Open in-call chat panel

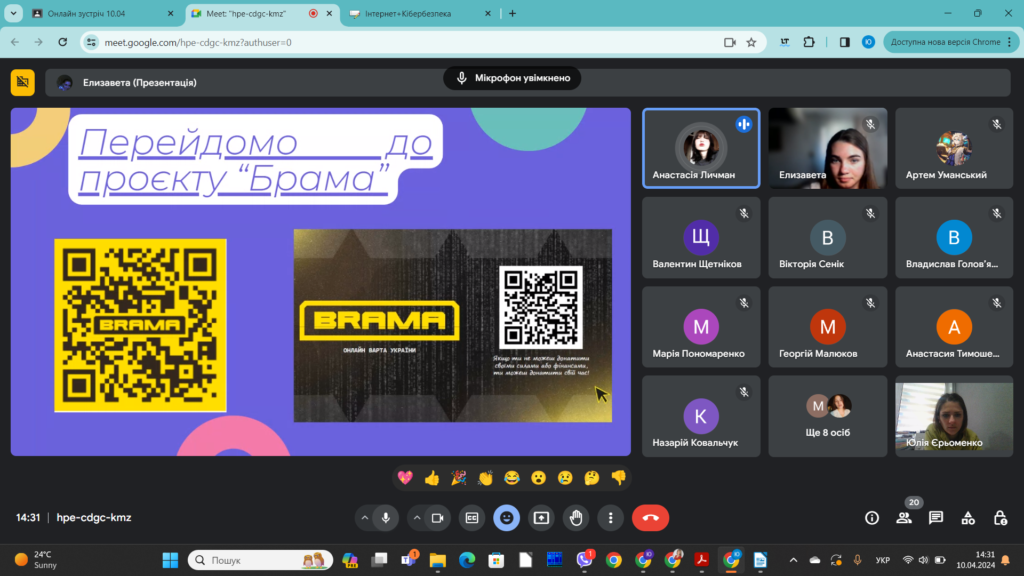(936, 518)
